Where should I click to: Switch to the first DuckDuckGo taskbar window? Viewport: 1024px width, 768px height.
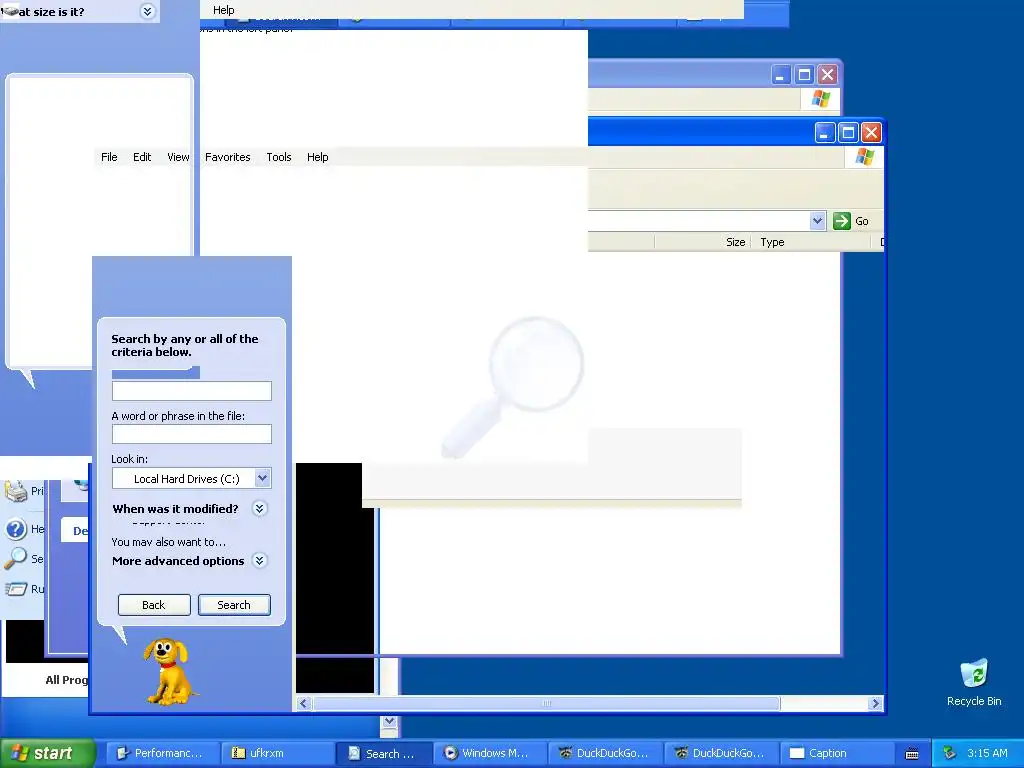[x=605, y=753]
